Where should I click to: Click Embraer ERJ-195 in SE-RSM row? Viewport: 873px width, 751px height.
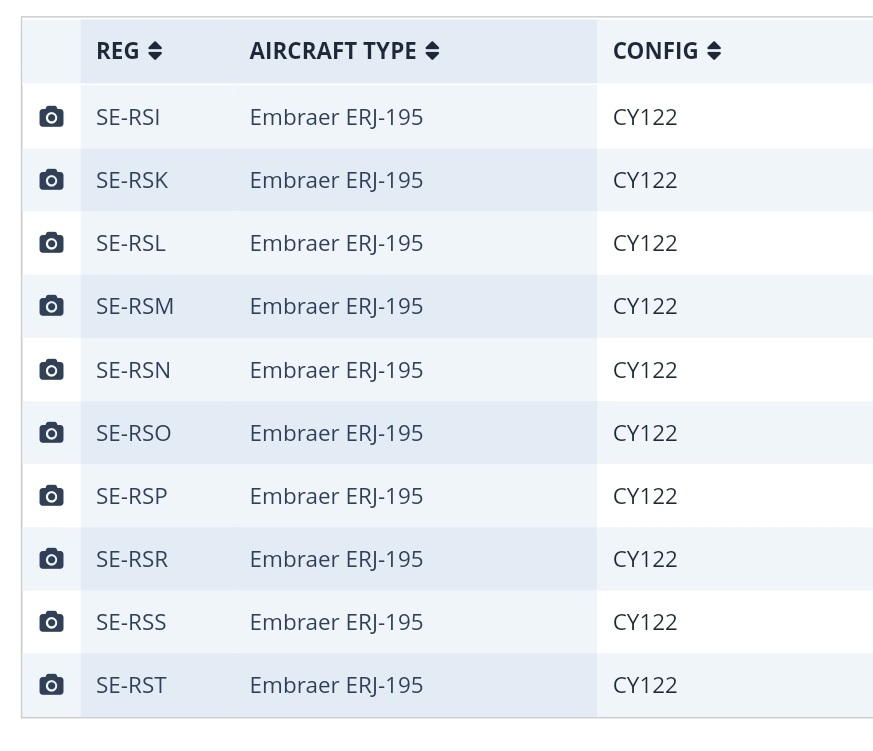tap(336, 306)
